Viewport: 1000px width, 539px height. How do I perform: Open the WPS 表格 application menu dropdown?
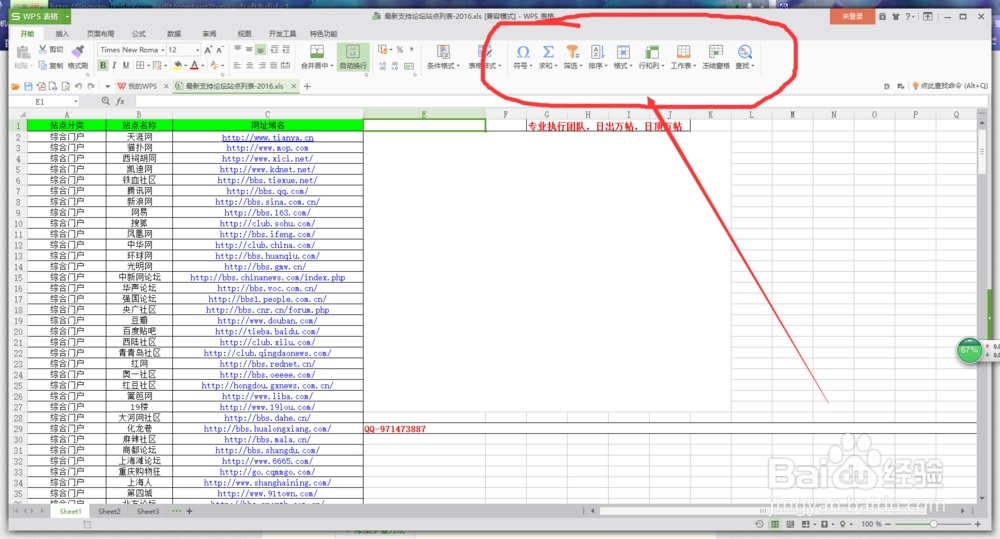coord(67,17)
